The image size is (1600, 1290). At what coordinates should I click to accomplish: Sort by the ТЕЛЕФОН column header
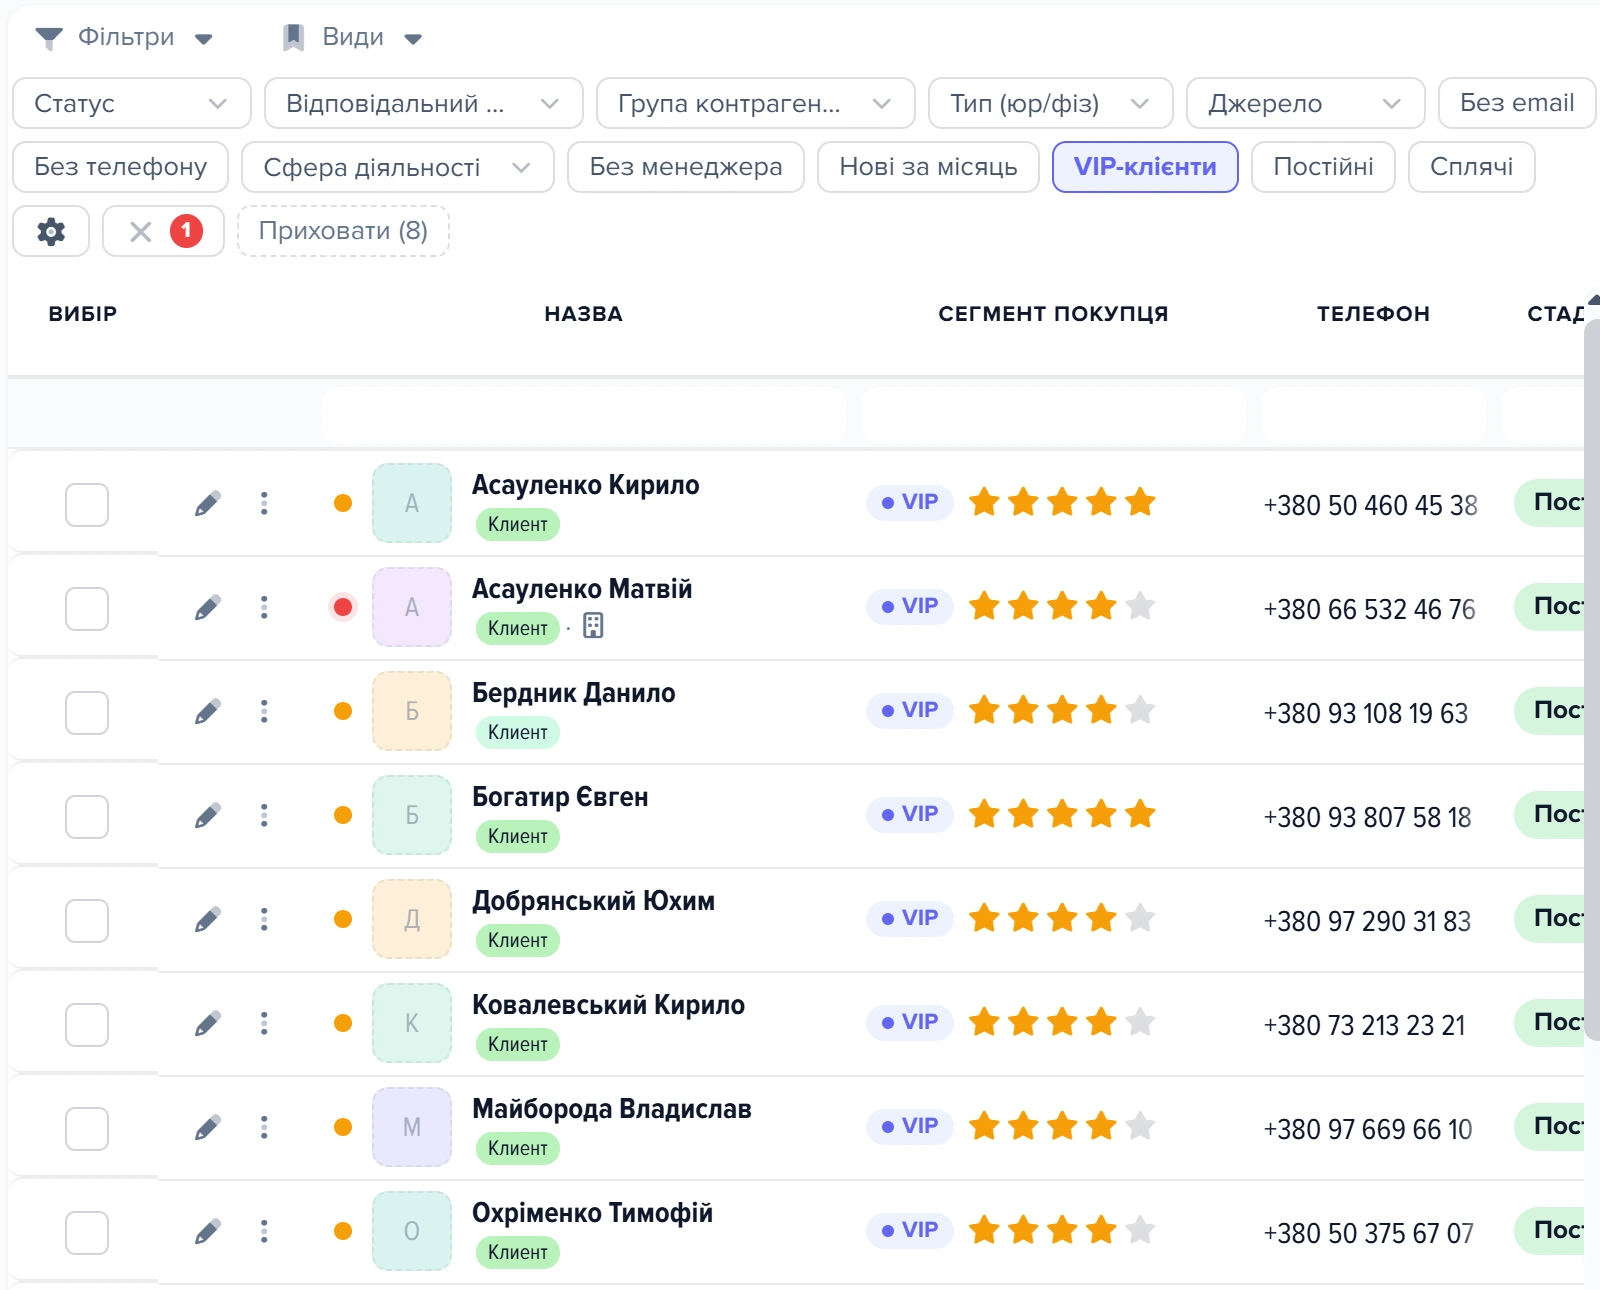[x=1373, y=314]
